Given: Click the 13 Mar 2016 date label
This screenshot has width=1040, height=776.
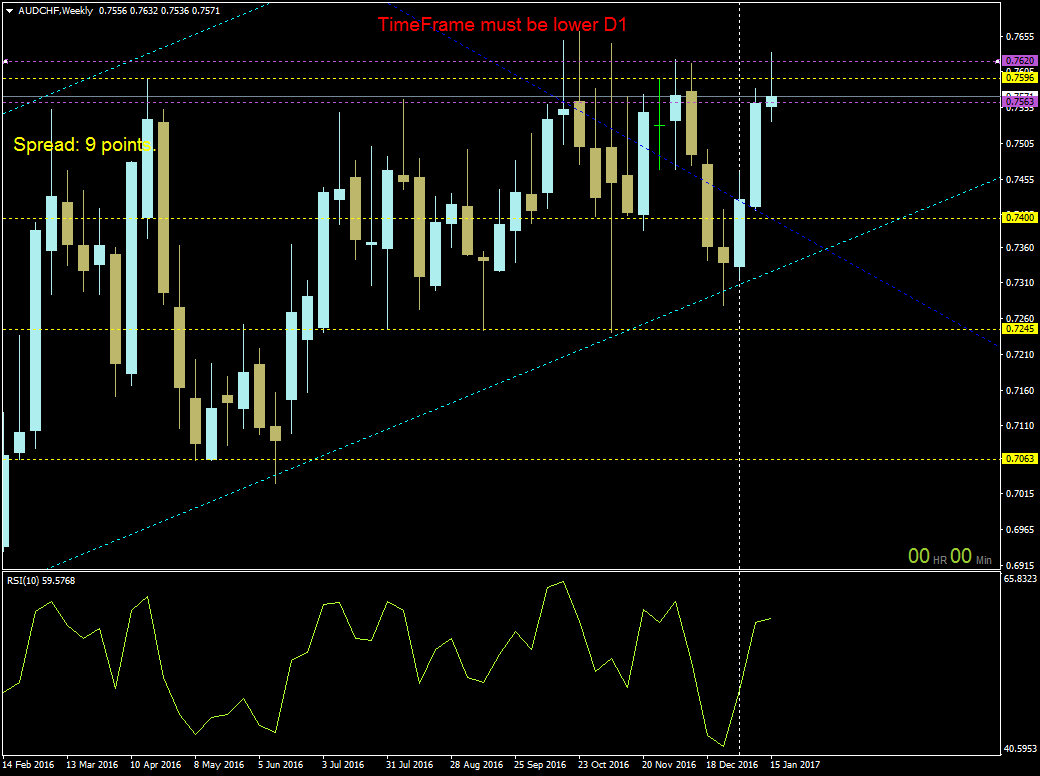Looking at the screenshot, I should point(92,765).
